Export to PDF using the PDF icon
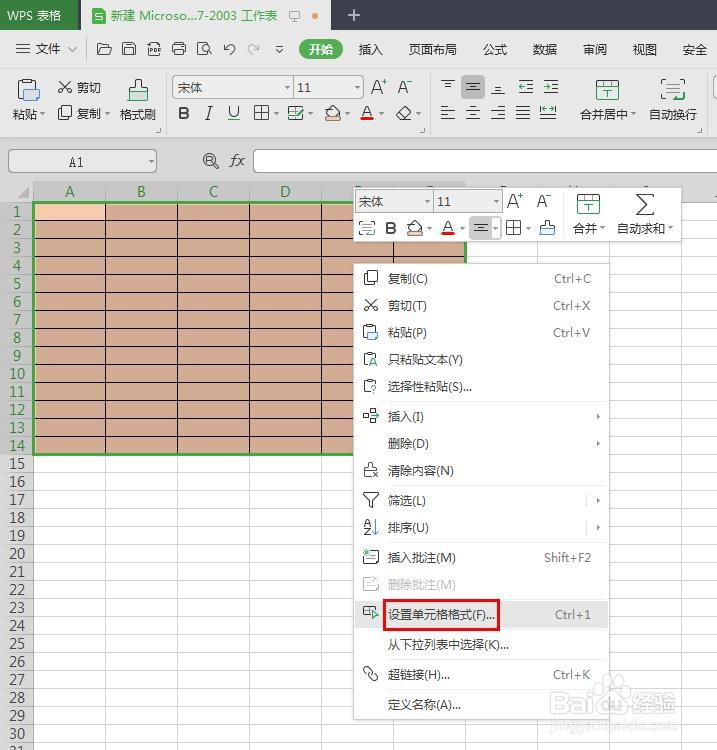 [x=154, y=49]
